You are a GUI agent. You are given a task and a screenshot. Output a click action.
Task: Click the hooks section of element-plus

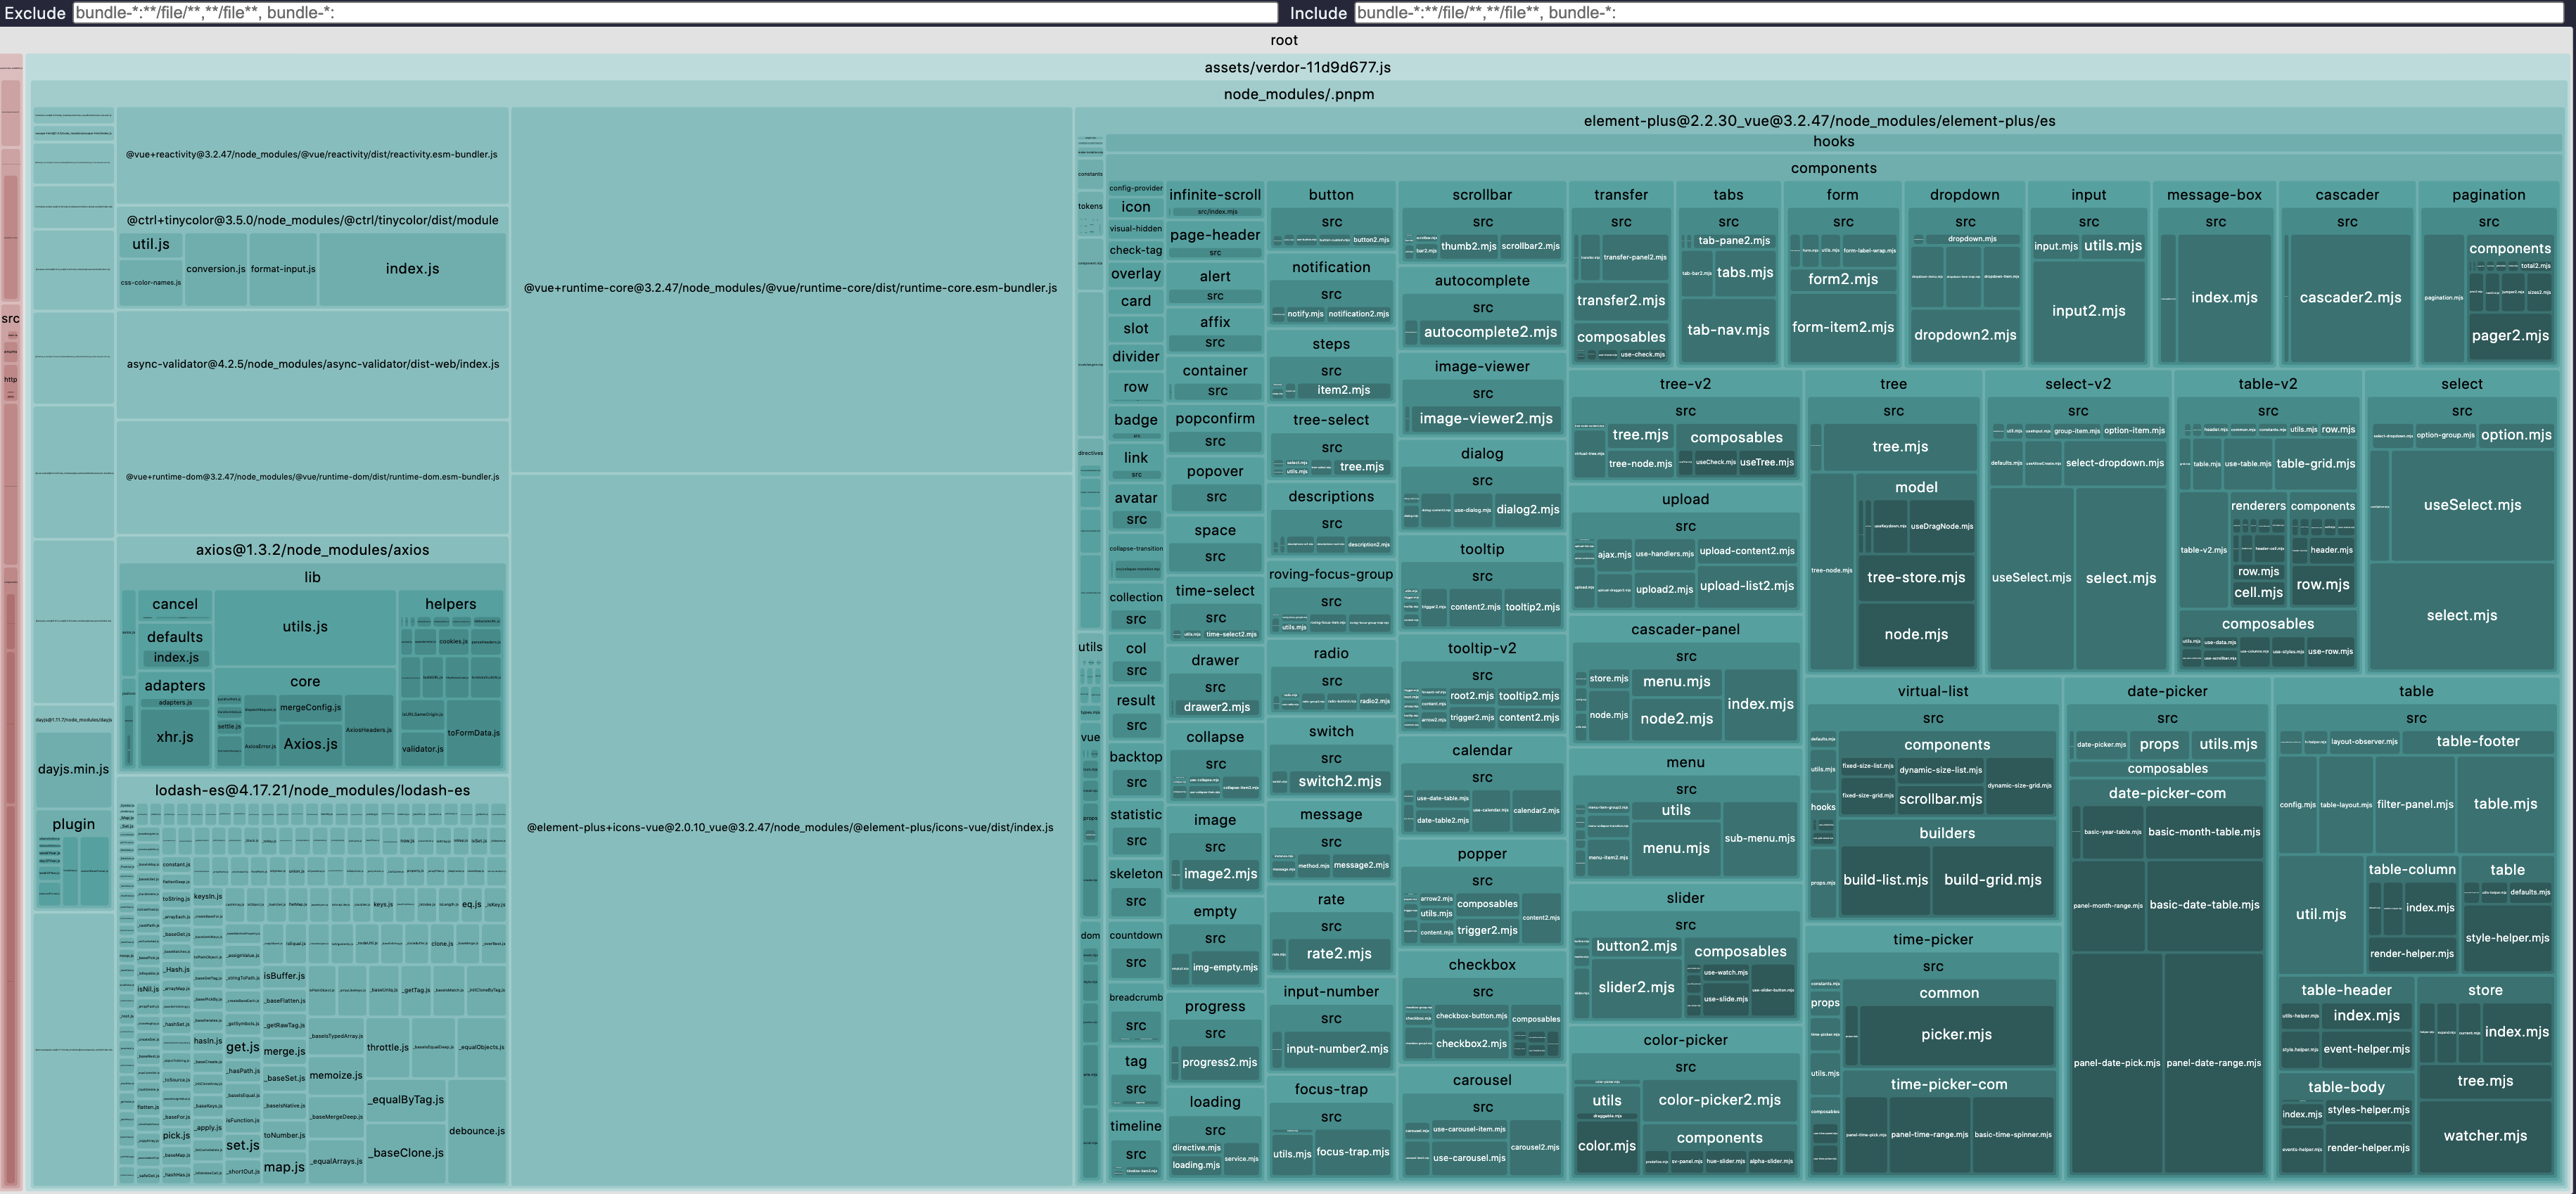pos(1833,141)
